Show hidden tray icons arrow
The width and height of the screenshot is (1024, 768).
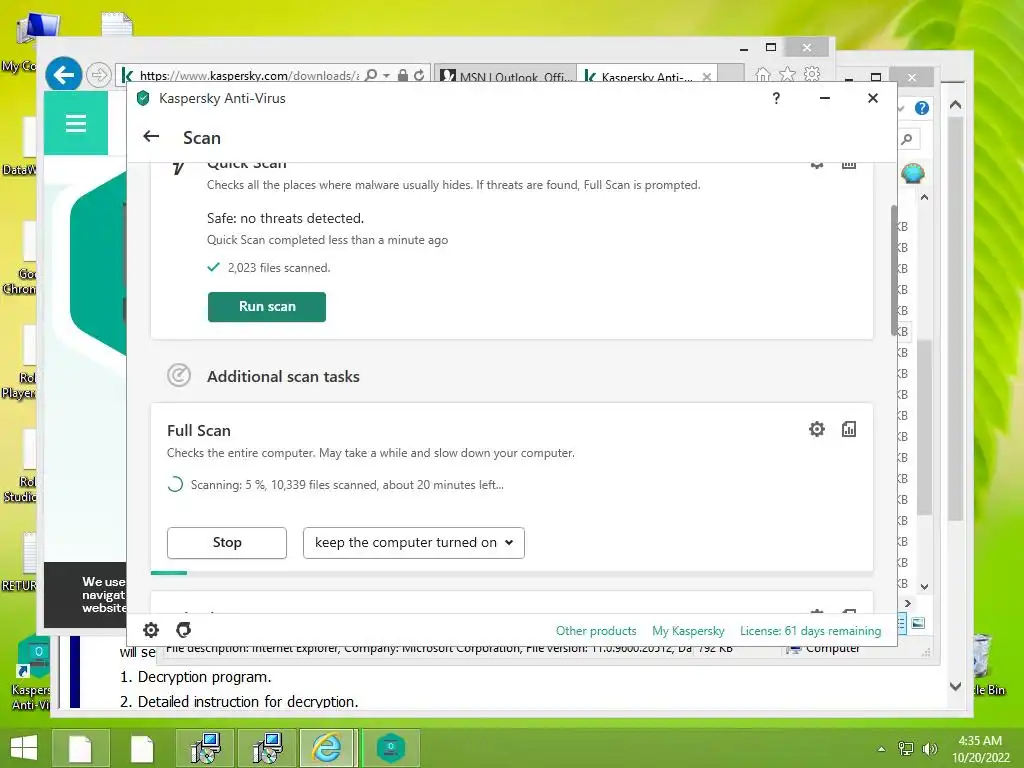pos(882,749)
